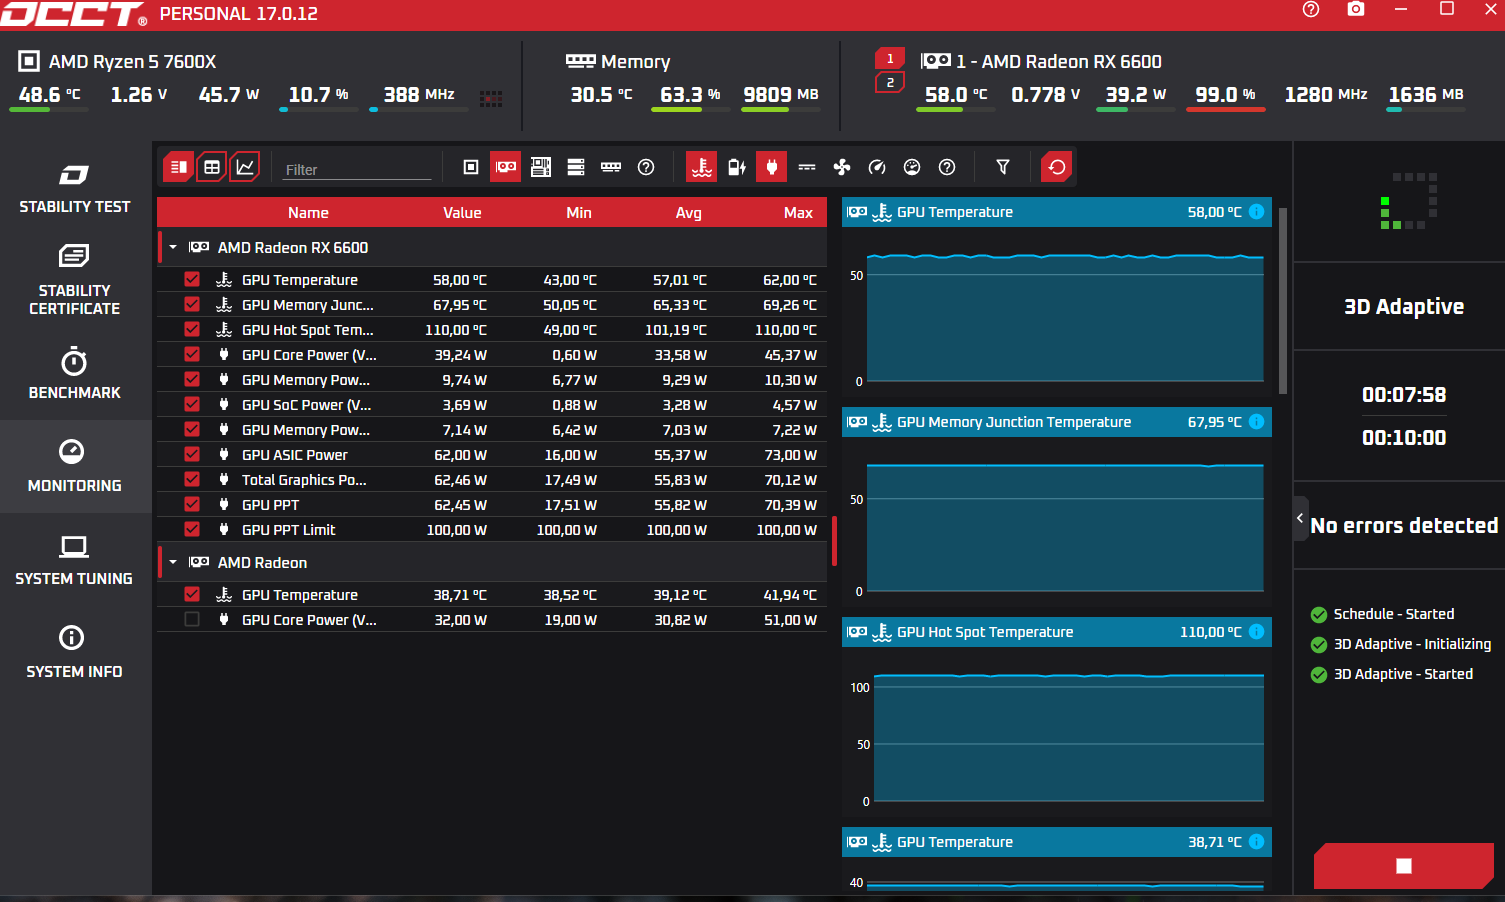This screenshot has height=902, width=1505.
Task: Toggle the current sensor type filter
Action: pyautogui.click(x=807, y=167)
